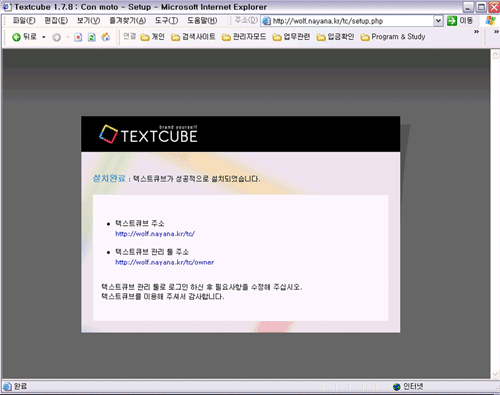Screen dimensions: 500x395
Task: Click the 인터넷 zone globe icon
Action: coord(397,387)
